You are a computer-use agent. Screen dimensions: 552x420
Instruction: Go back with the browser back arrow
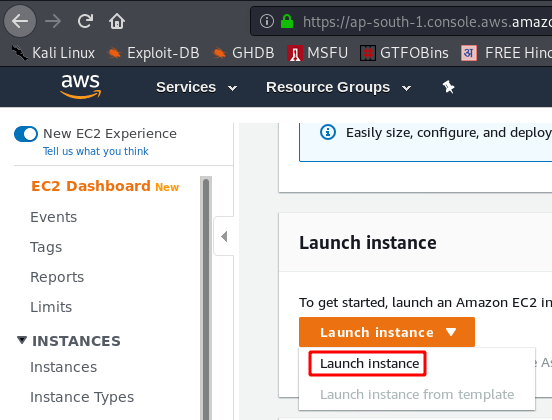click(20, 21)
